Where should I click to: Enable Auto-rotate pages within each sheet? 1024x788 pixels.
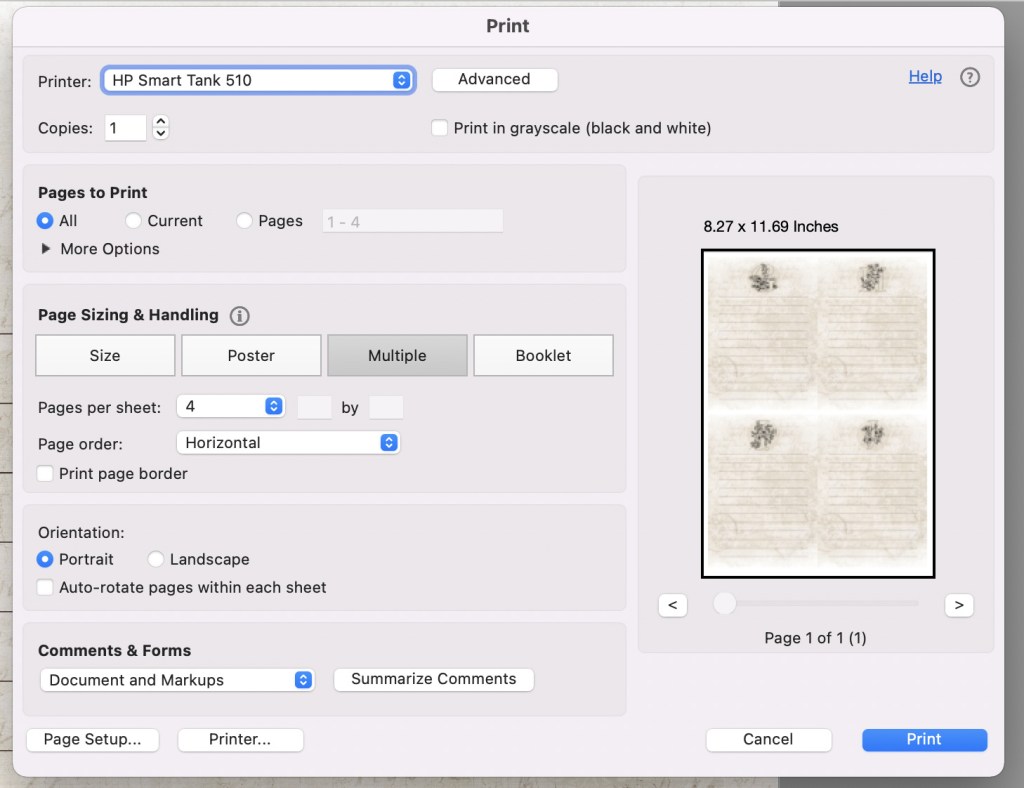pos(45,588)
